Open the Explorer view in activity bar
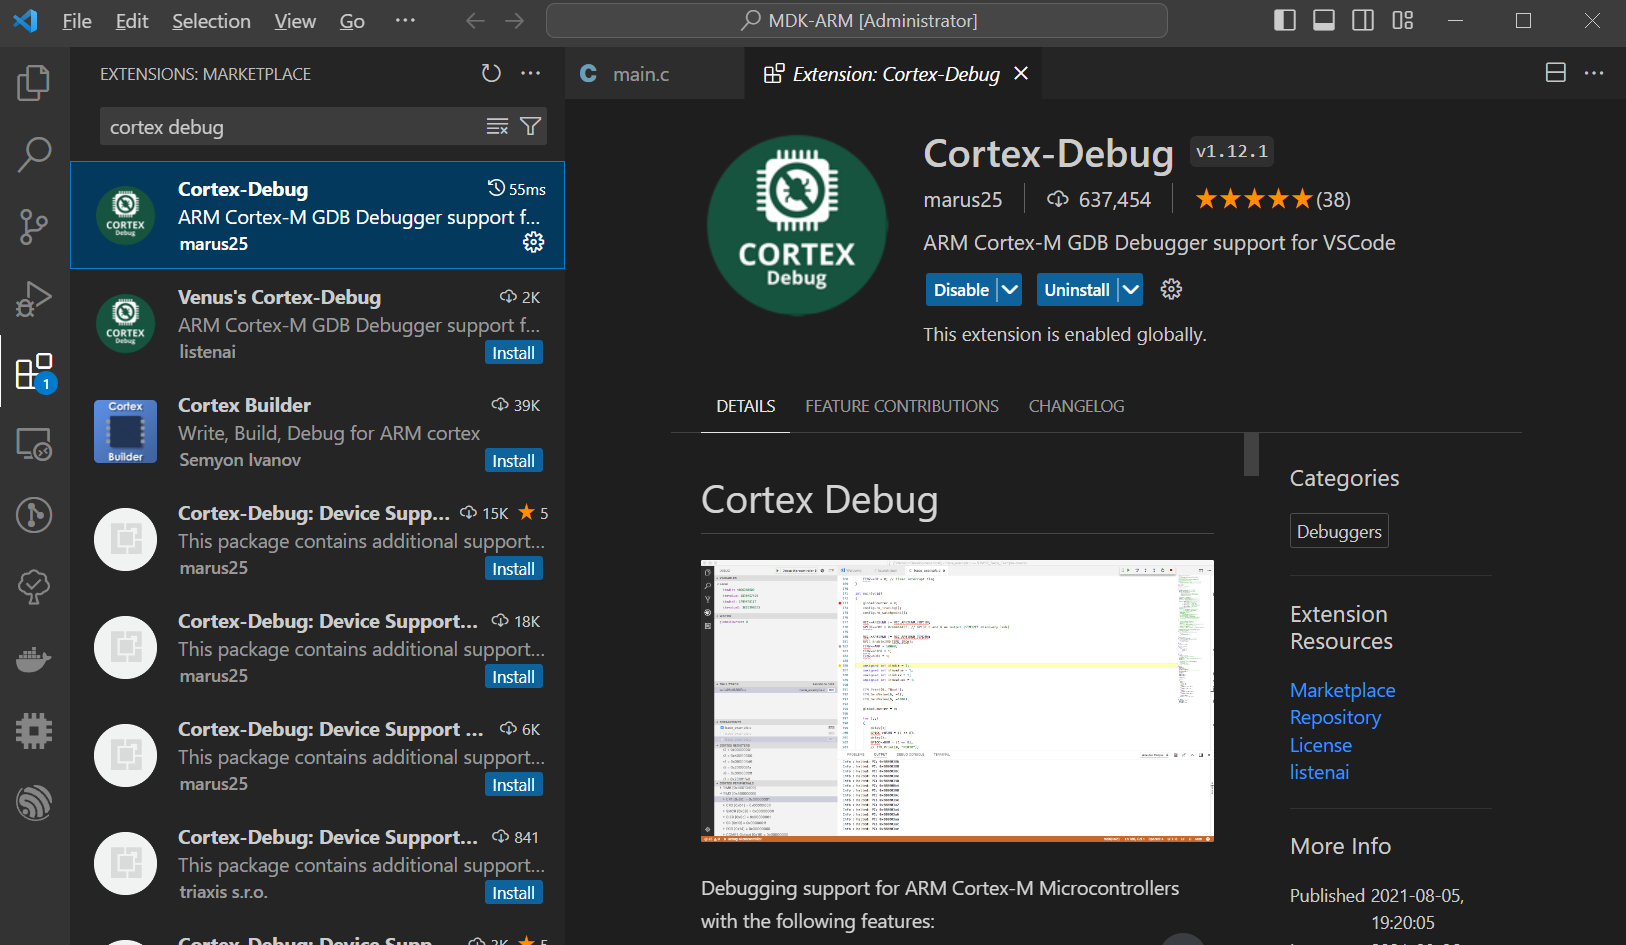Viewport: 1626px width, 945px height. pyautogui.click(x=34, y=82)
